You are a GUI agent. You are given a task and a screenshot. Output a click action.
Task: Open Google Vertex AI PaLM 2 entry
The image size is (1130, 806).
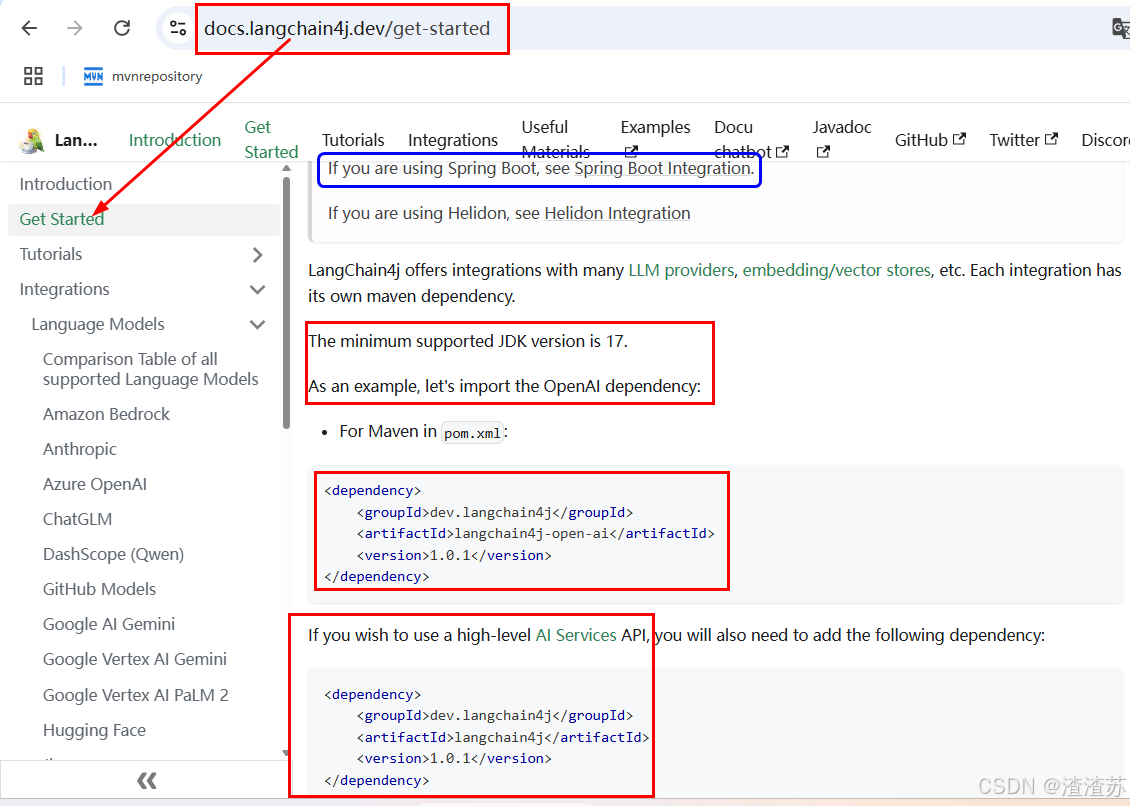135,695
